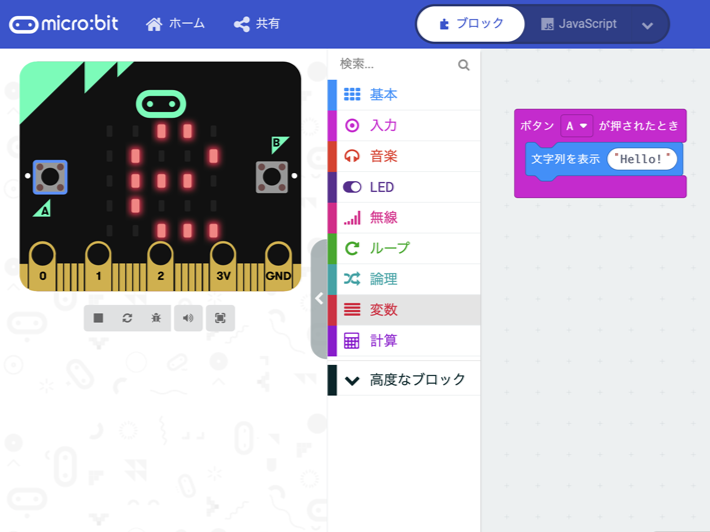Click the share nodes icon
Image resolution: width=710 pixels, height=532 pixels.
point(242,24)
